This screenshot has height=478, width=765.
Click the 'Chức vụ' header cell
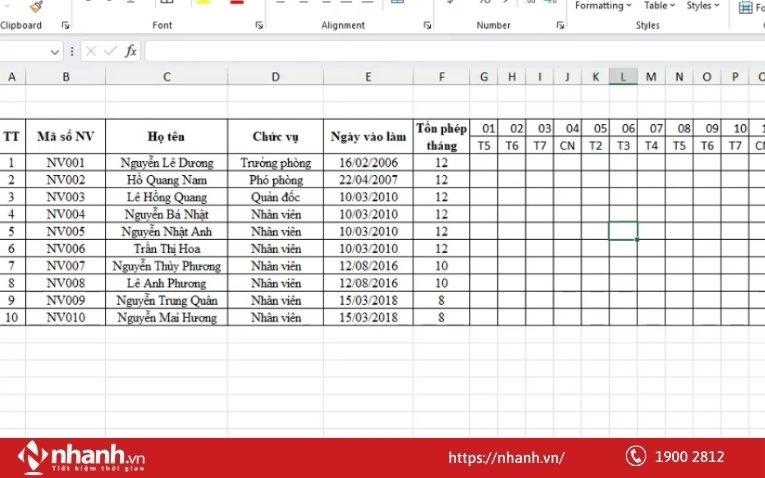[x=276, y=137]
